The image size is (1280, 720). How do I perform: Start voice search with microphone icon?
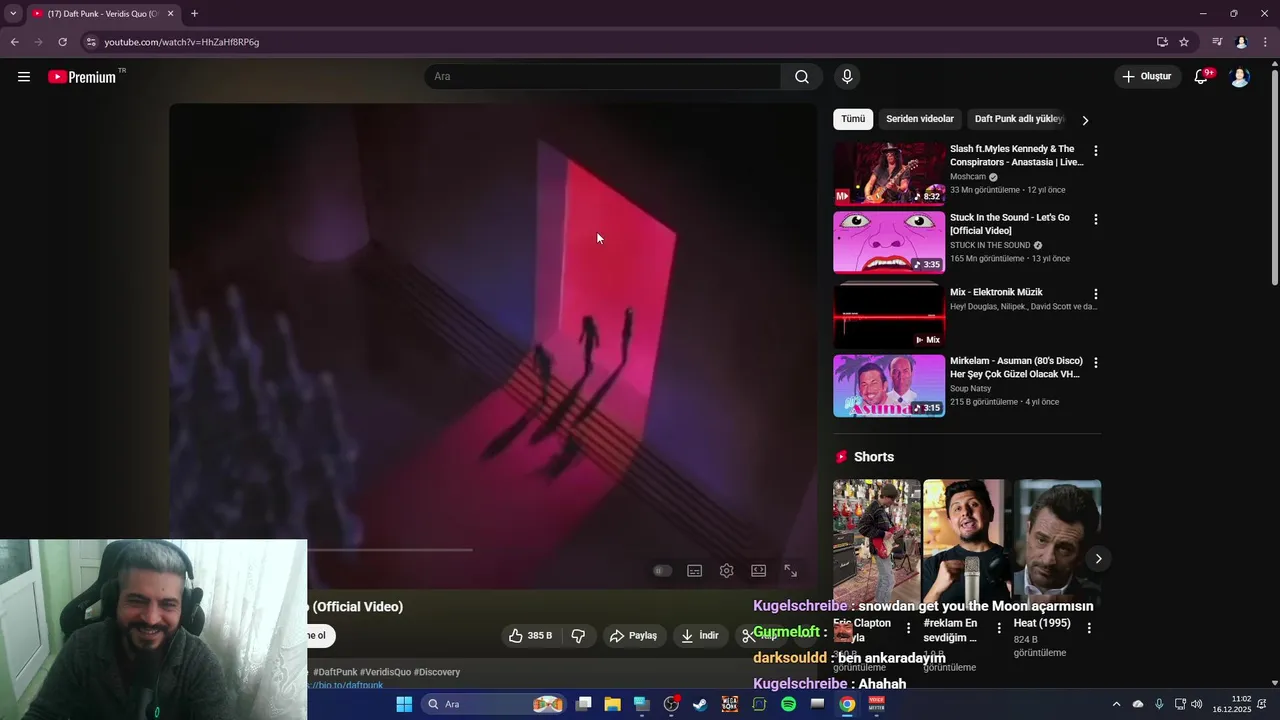coord(847,77)
